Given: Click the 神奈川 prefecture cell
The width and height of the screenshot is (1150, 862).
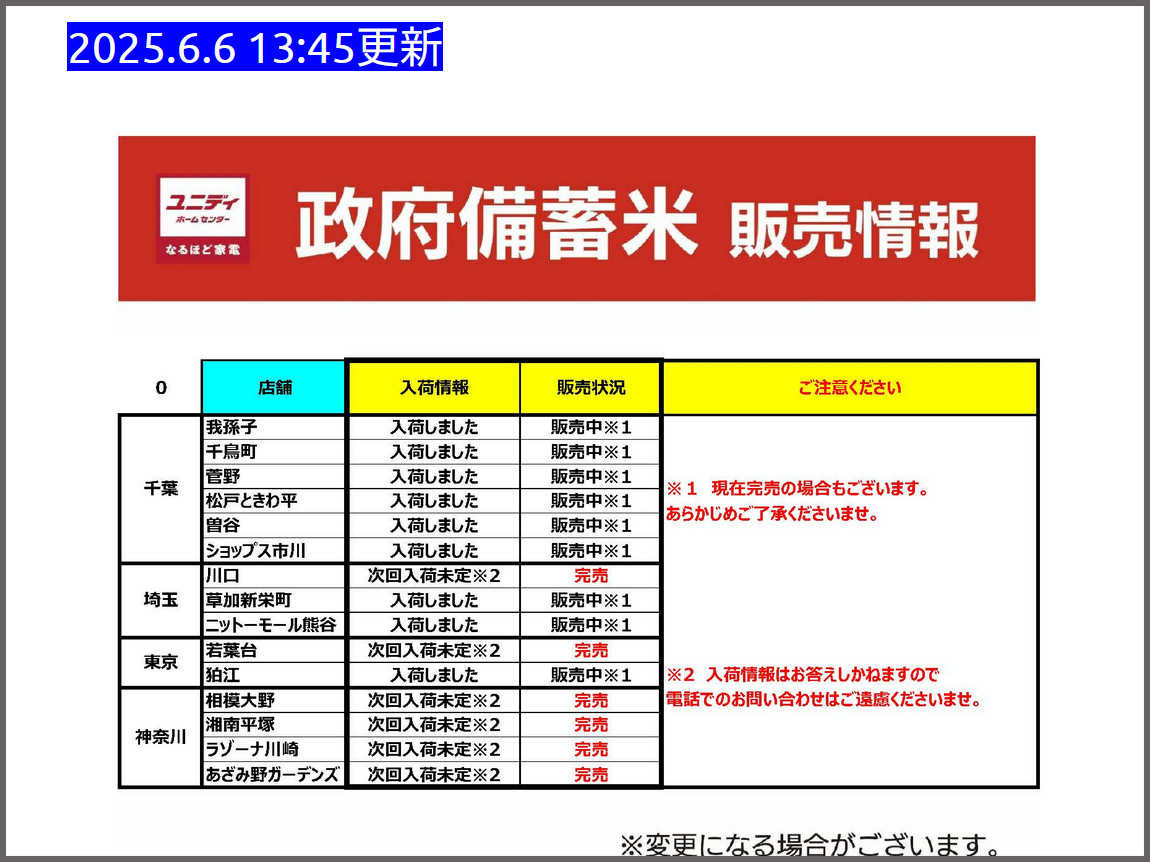Looking at the screenshot, I should (x=161, y=738).
